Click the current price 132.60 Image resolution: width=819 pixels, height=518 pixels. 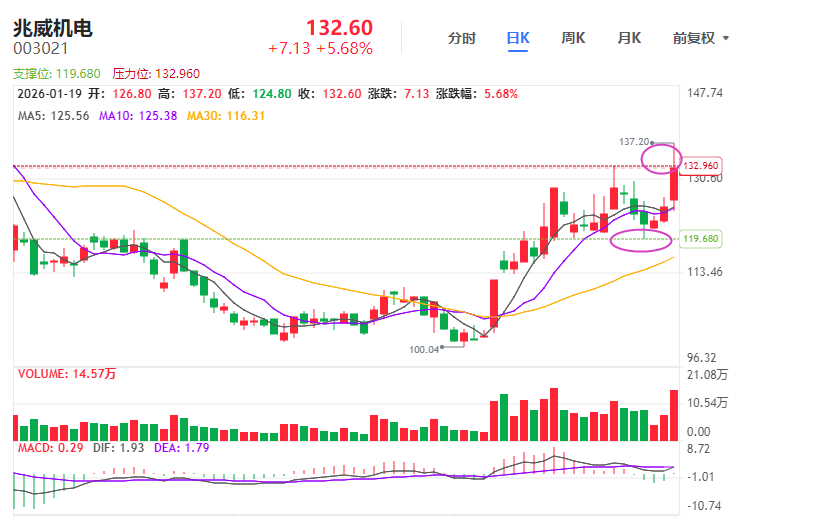point(339,28)
